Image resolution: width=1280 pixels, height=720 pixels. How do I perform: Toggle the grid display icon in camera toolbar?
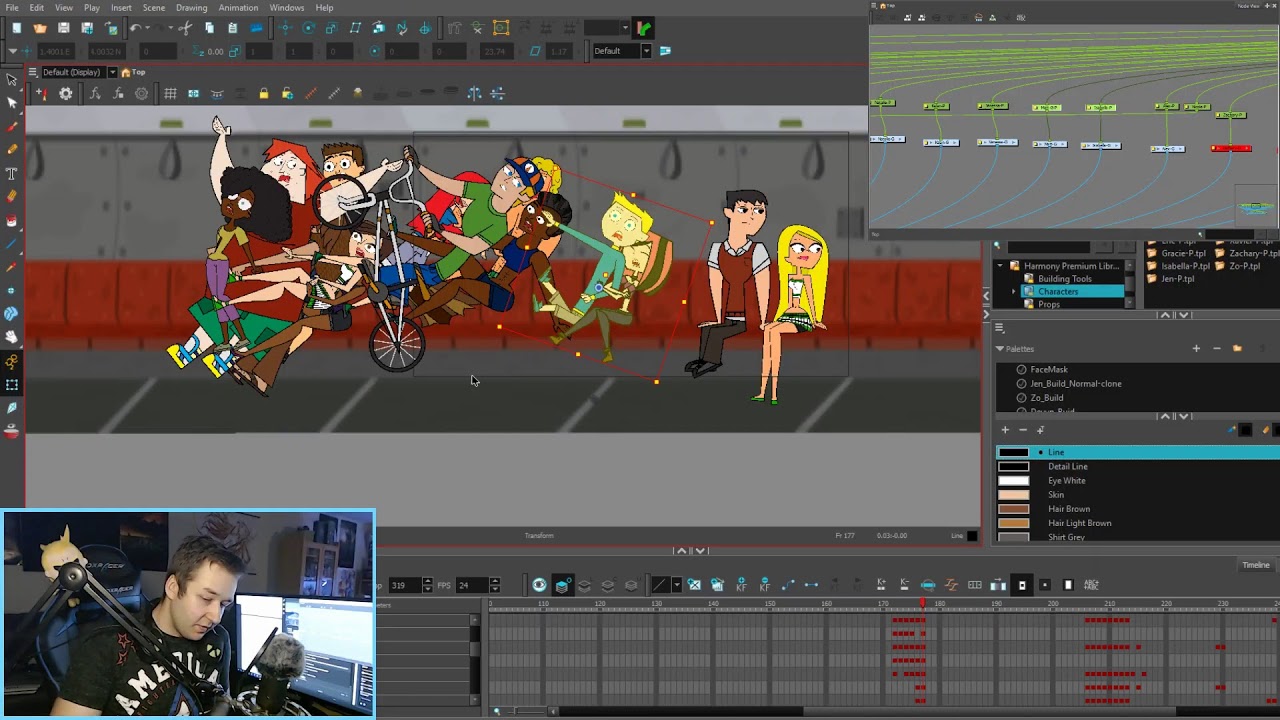(x=170, y=94)
